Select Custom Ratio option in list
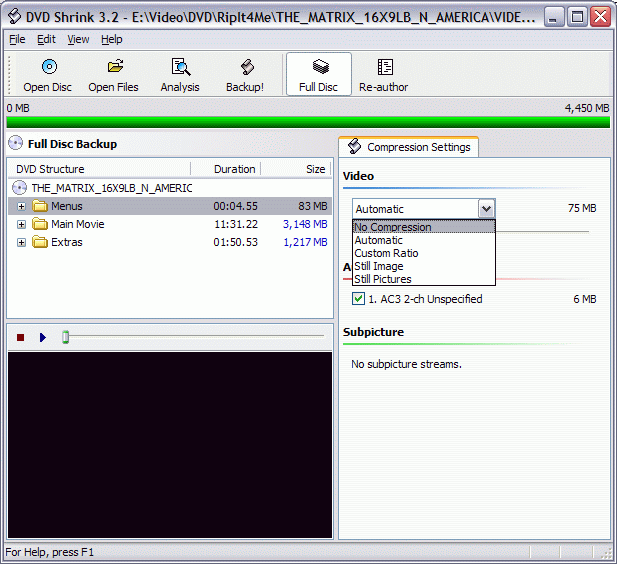The width and height of the screenshot is (617, 564). click(x=386, y=253)
